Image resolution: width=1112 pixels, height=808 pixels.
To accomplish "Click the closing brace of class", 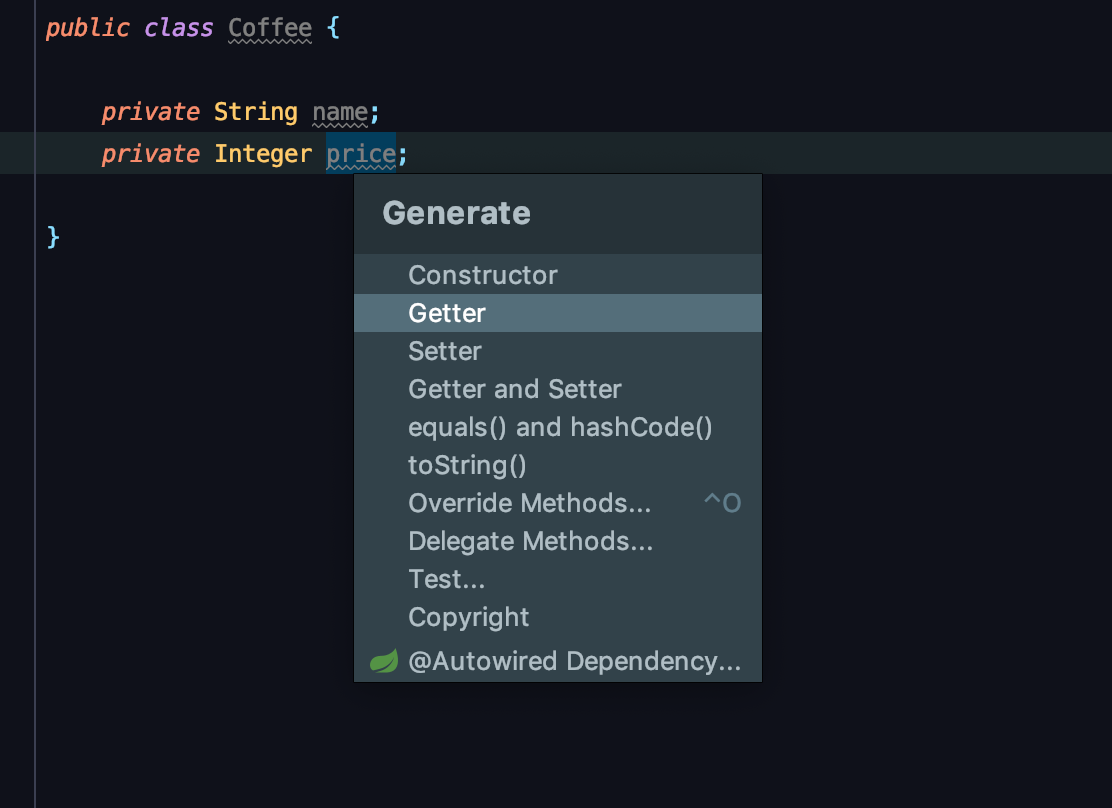I will [x=54, y=238].
